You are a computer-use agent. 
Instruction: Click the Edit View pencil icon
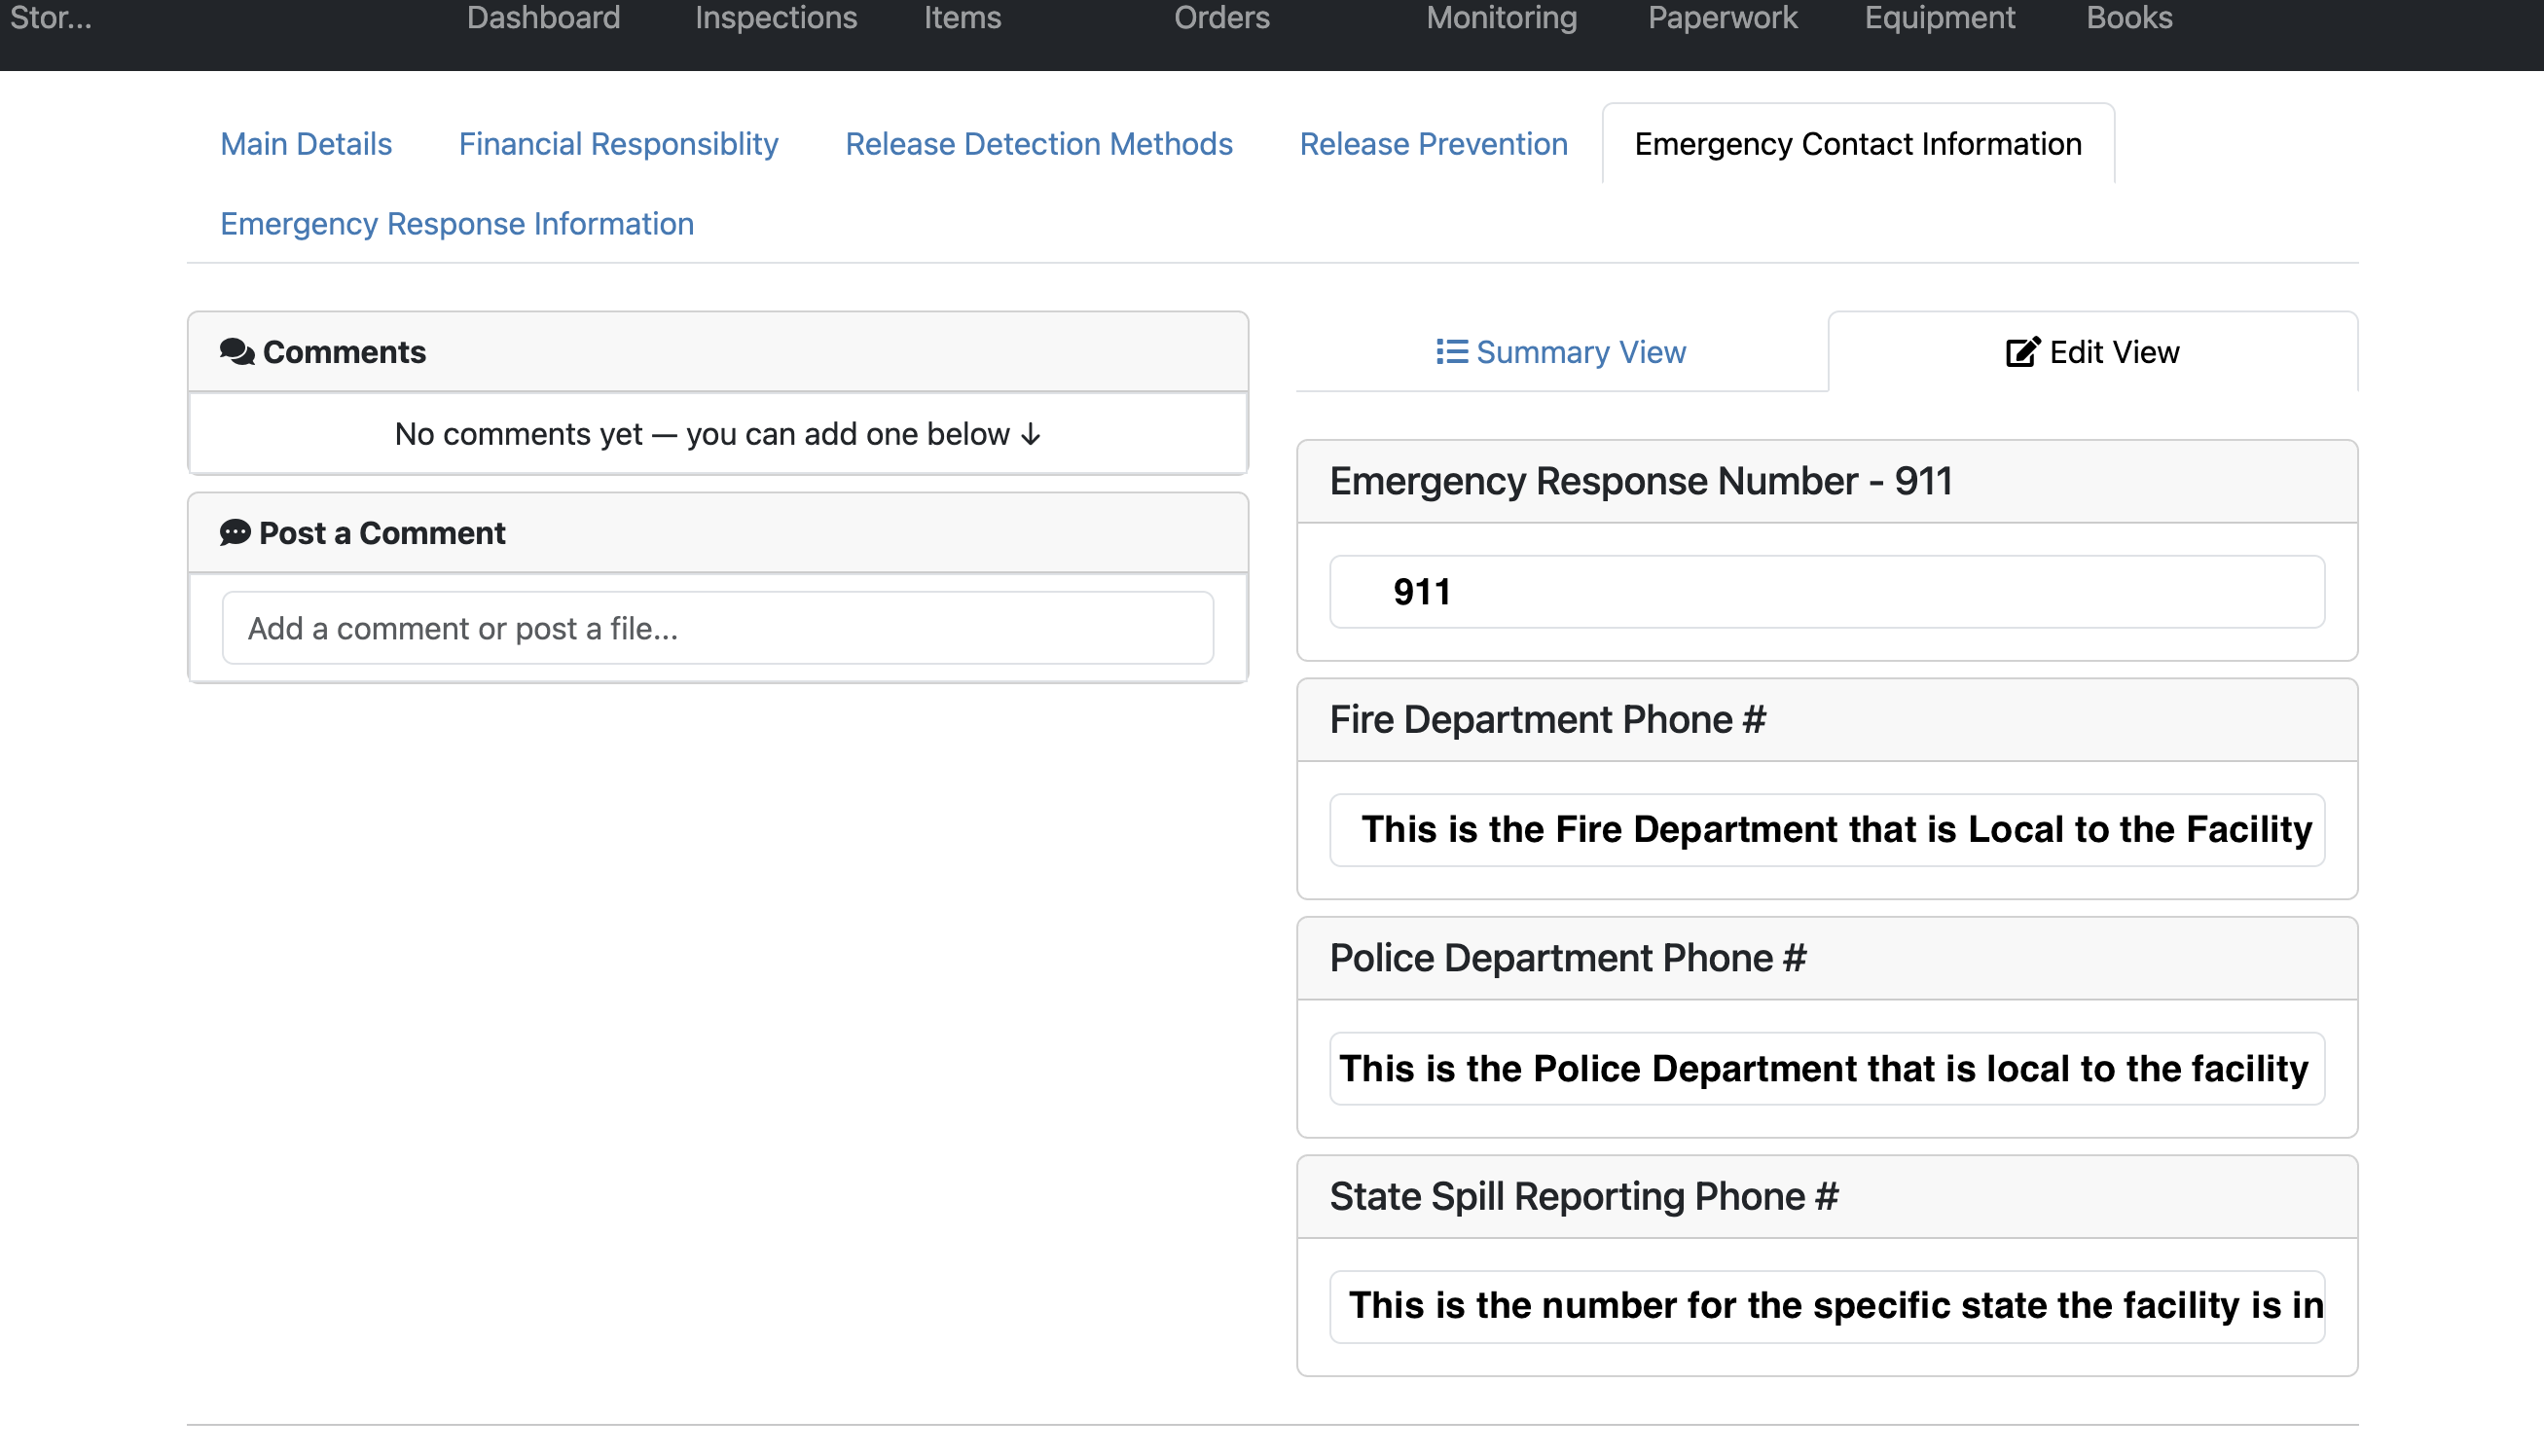click(2022, 352)
